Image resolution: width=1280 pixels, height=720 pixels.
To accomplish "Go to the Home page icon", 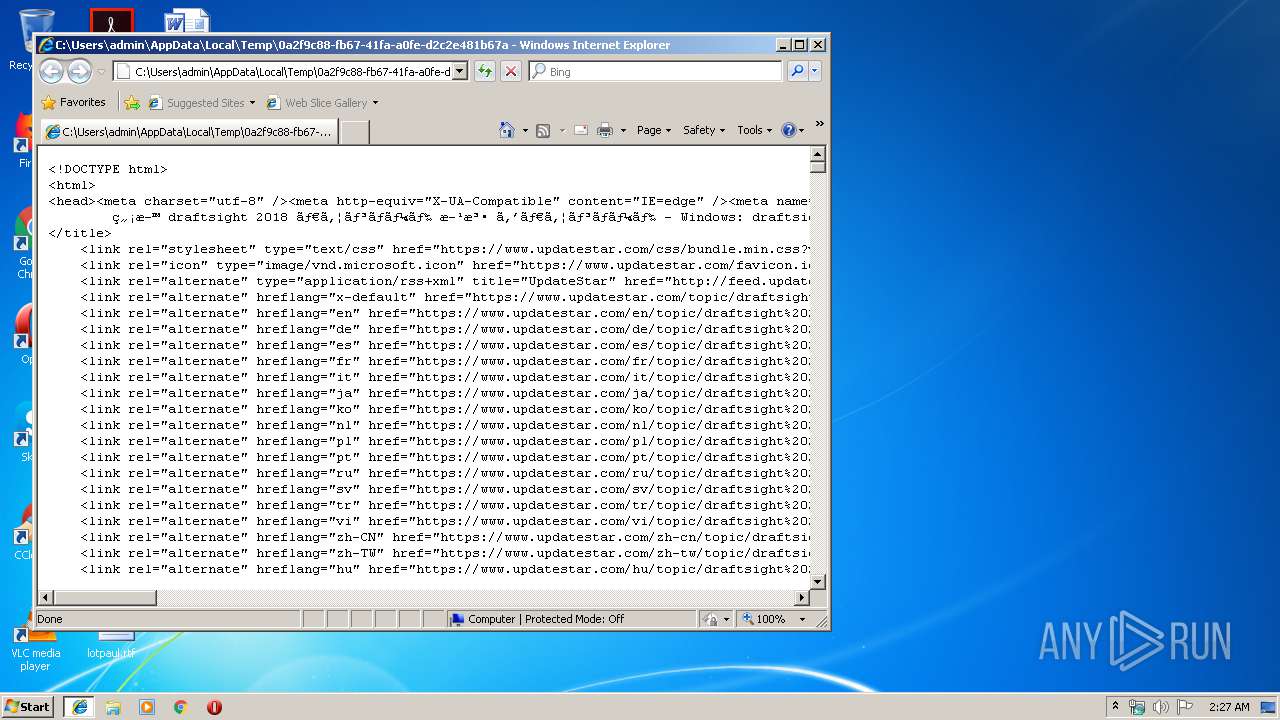I will click(507, 130).
